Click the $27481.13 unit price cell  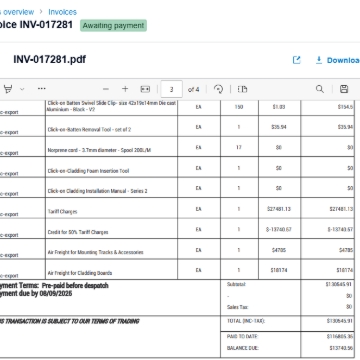tap(279, 209)
